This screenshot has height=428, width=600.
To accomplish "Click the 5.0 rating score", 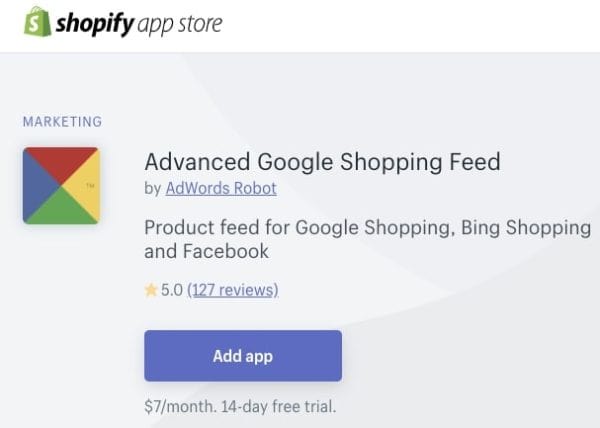I will pyautogui.click(x=171, y=290).
